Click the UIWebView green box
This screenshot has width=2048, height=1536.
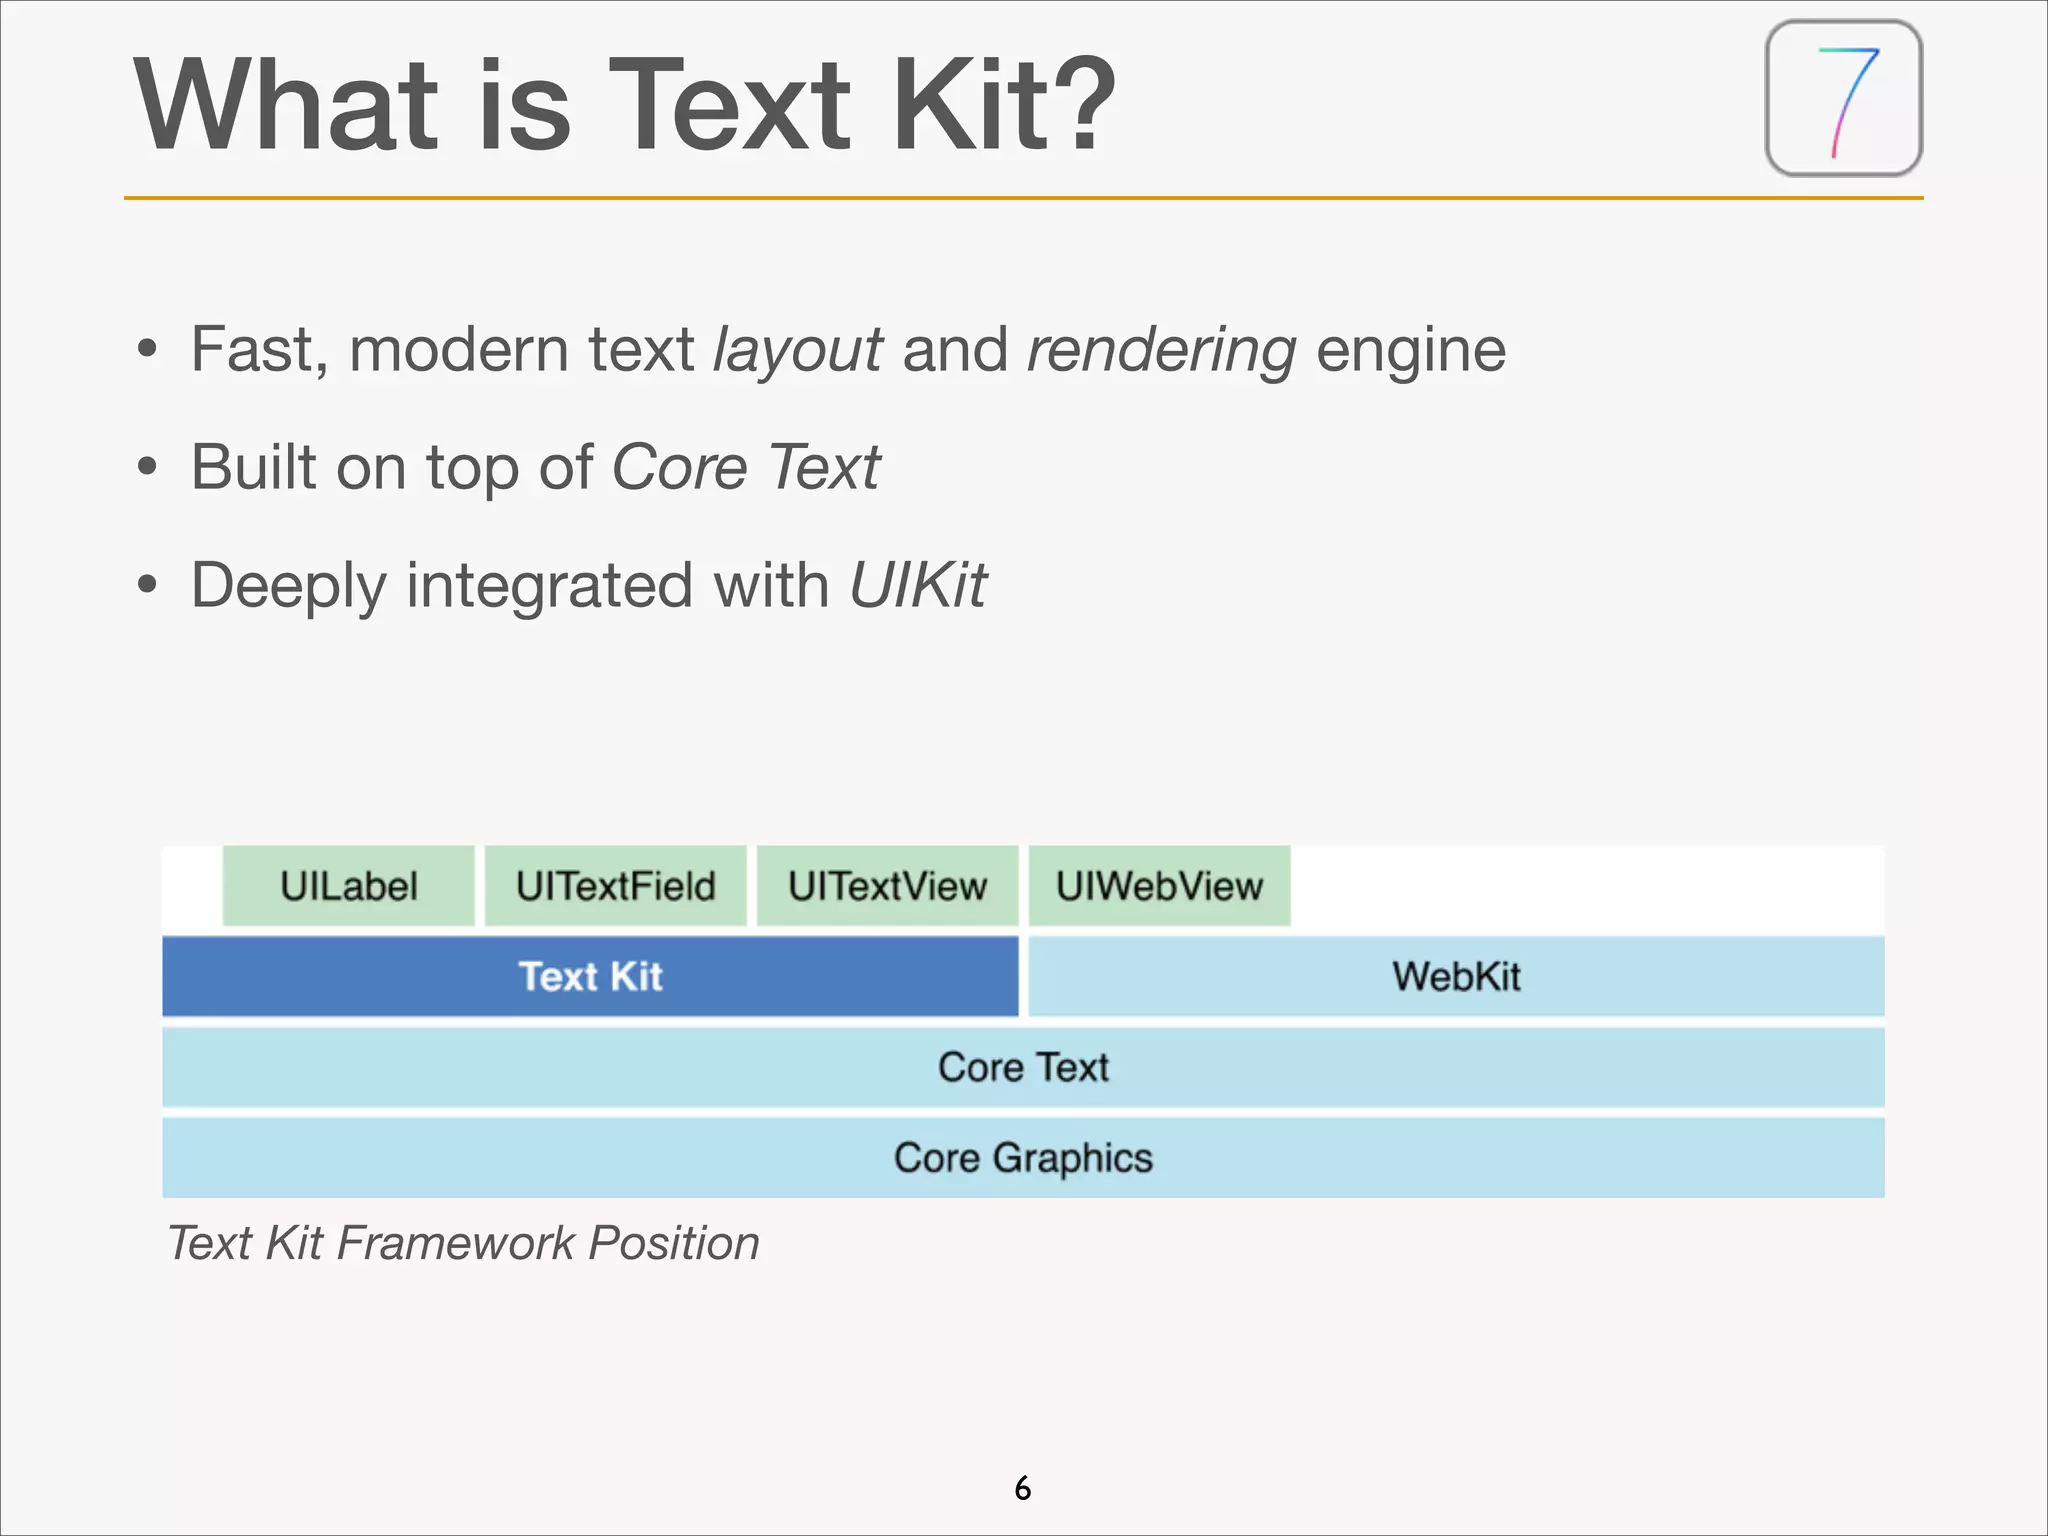pos(1159,886)
